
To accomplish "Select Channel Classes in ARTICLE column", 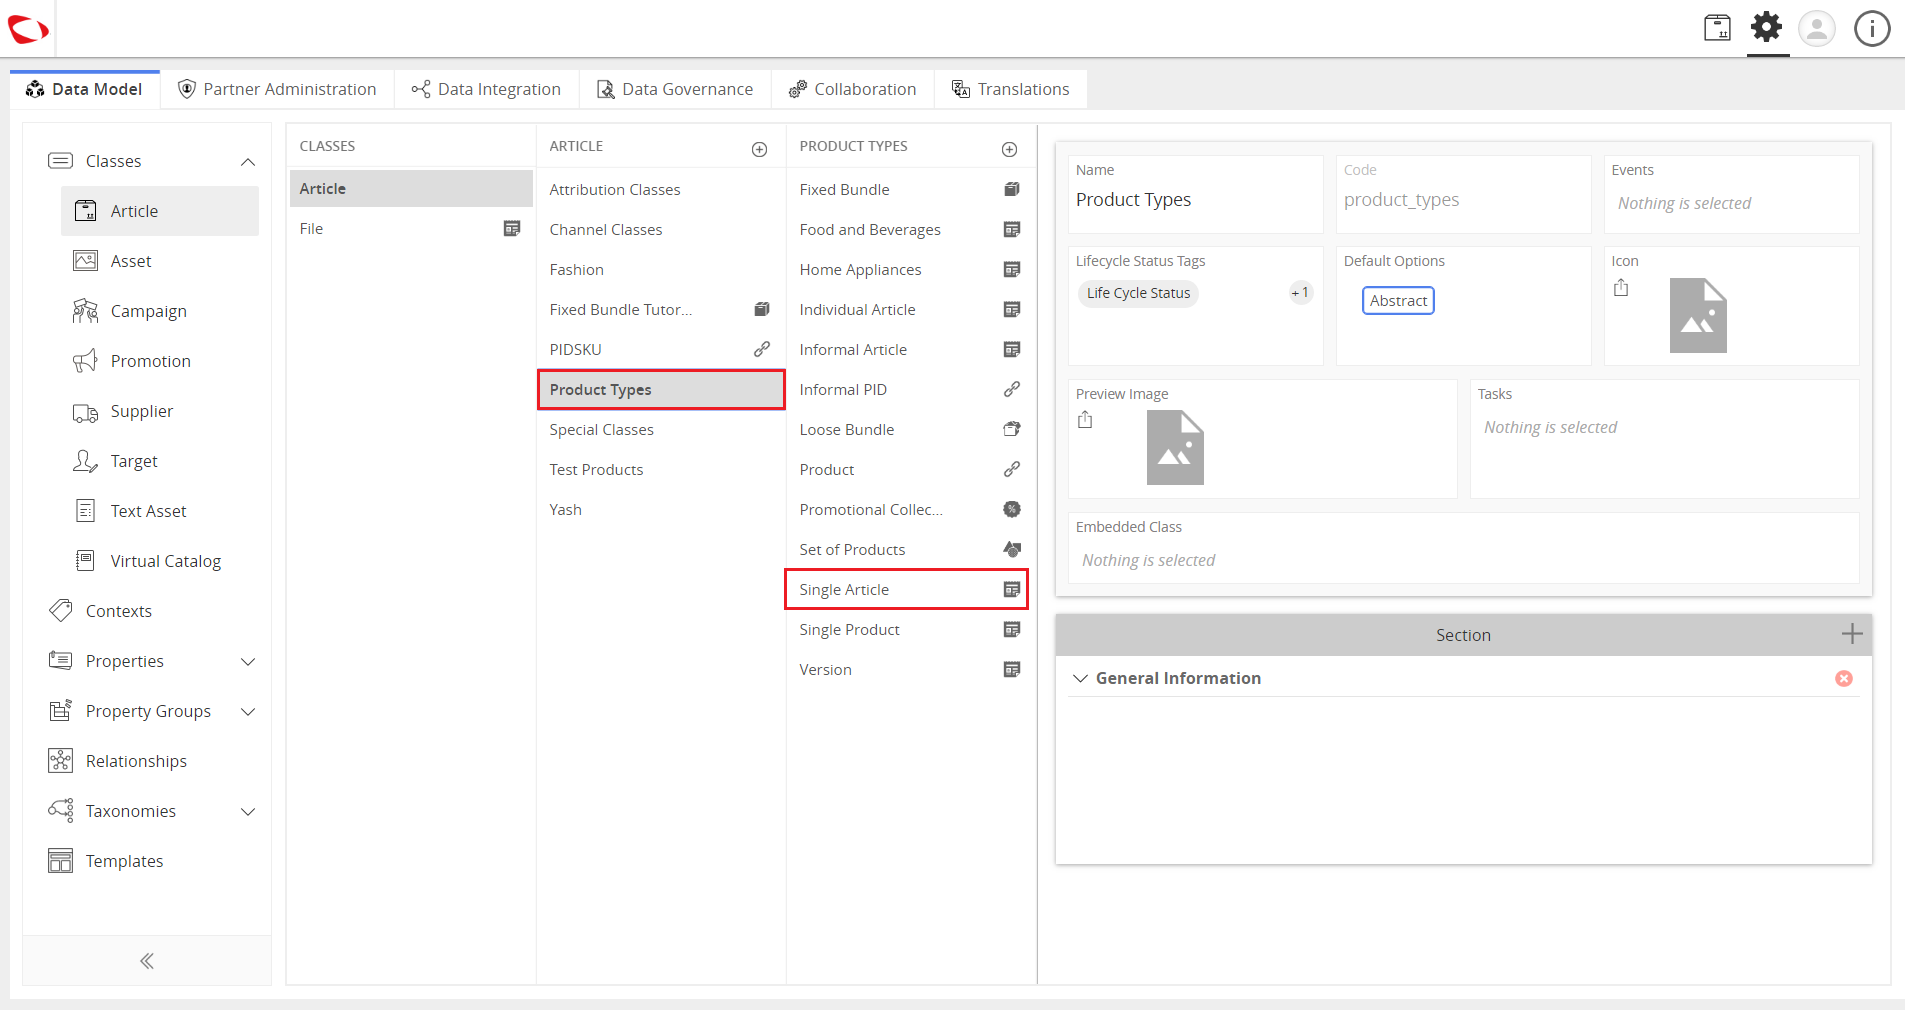I will click(661, 229).
